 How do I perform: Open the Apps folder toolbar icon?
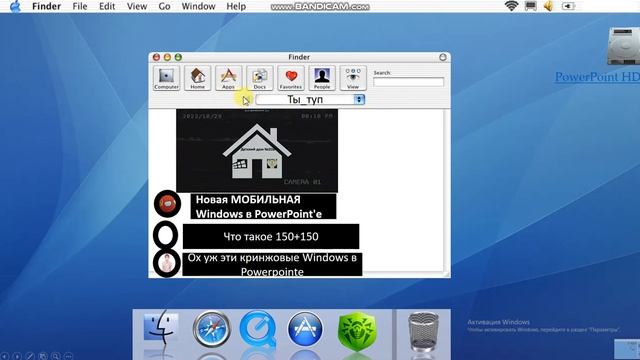229,78
